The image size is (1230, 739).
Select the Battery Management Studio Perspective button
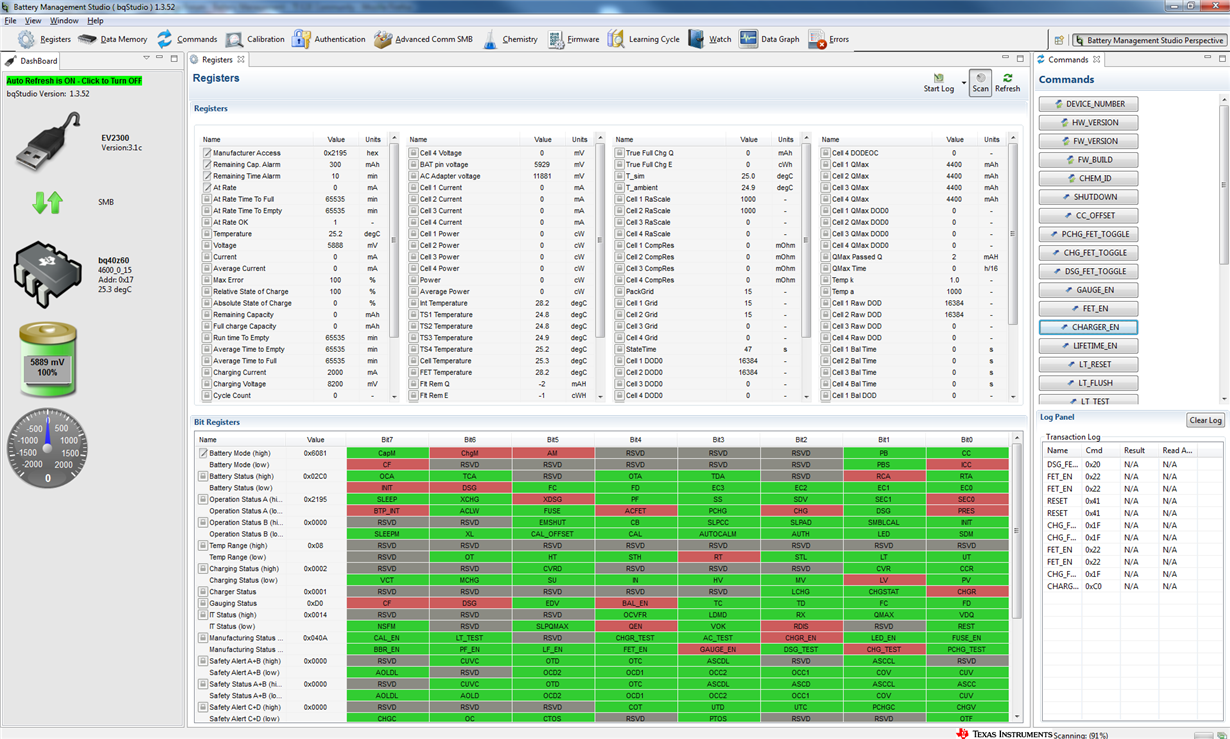1150,40
